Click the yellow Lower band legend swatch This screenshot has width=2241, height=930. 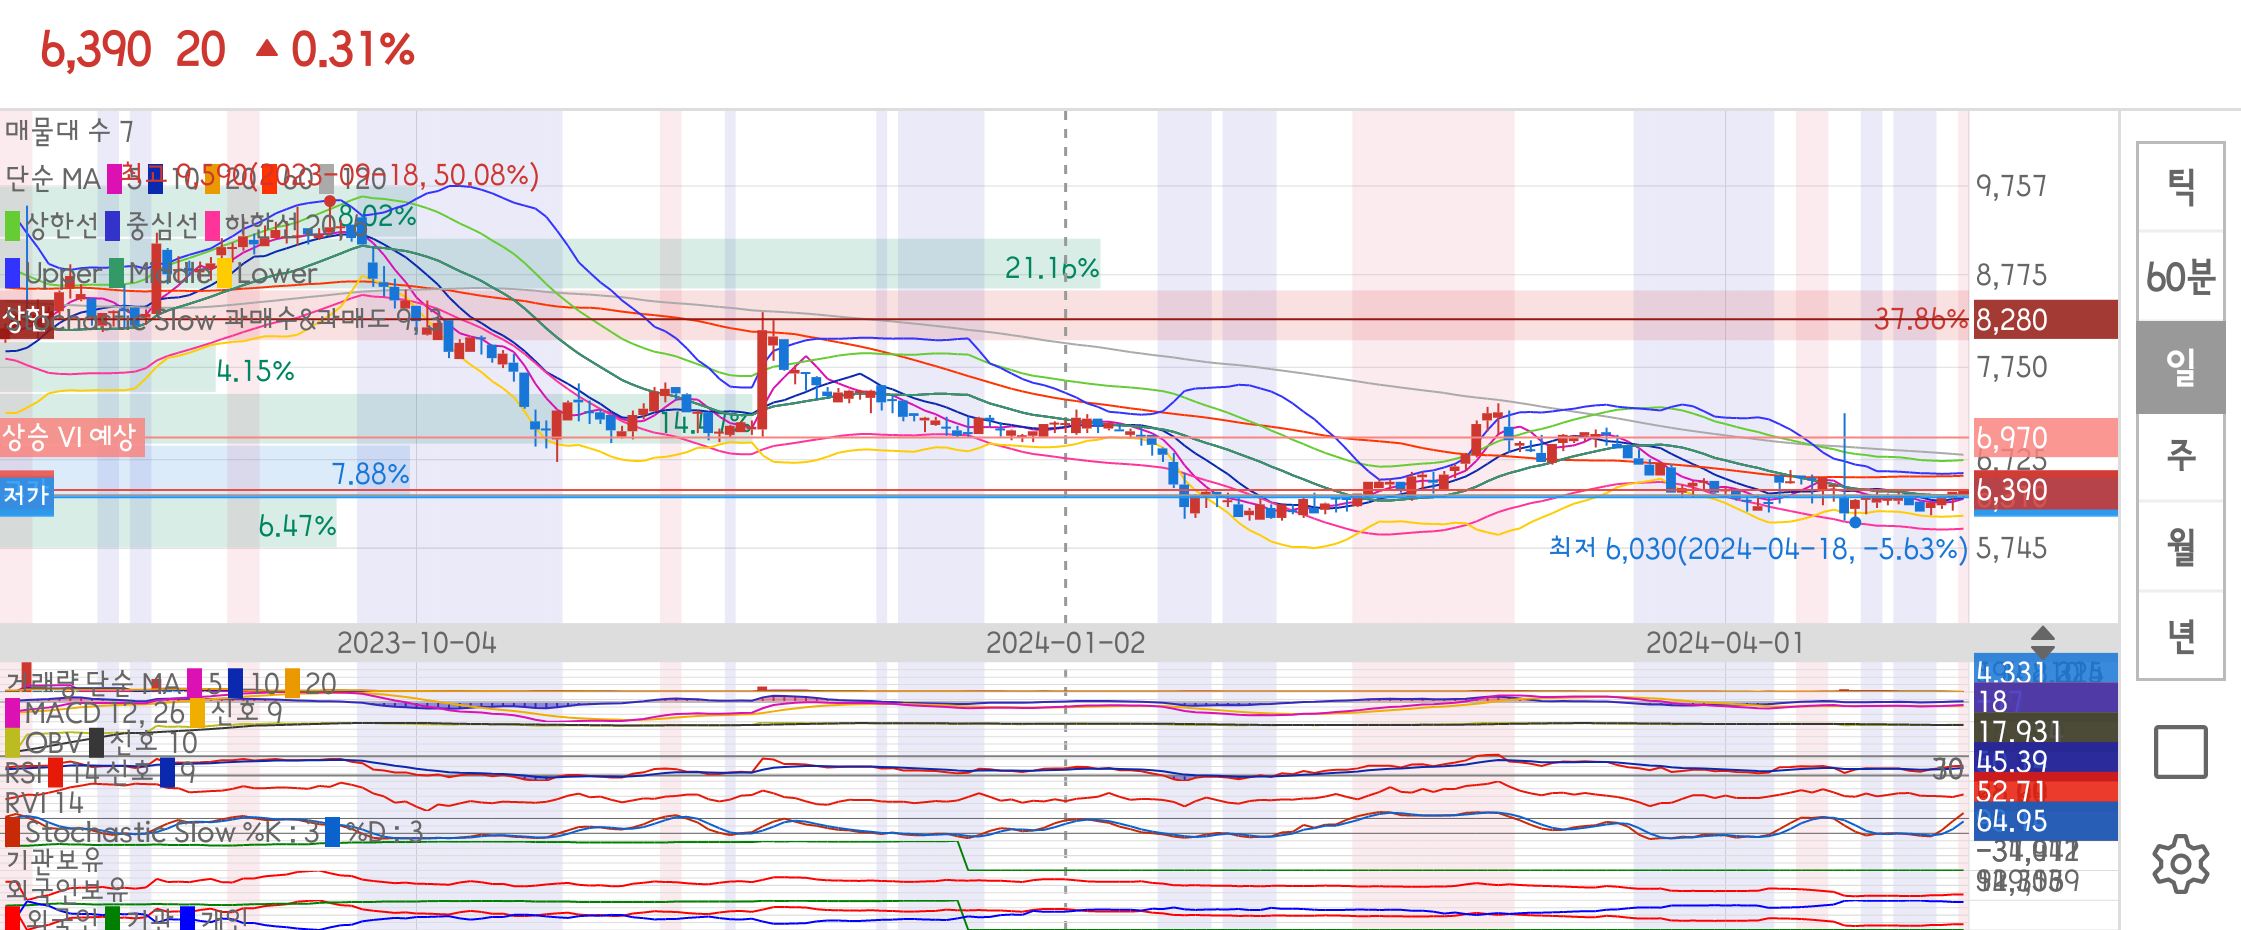(x=224, y=273)
